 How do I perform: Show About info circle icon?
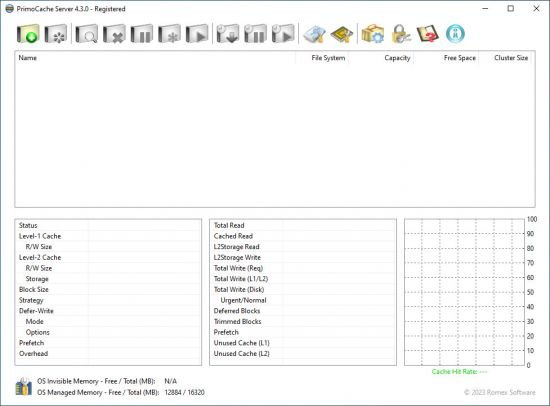click(x=455, y=34)
